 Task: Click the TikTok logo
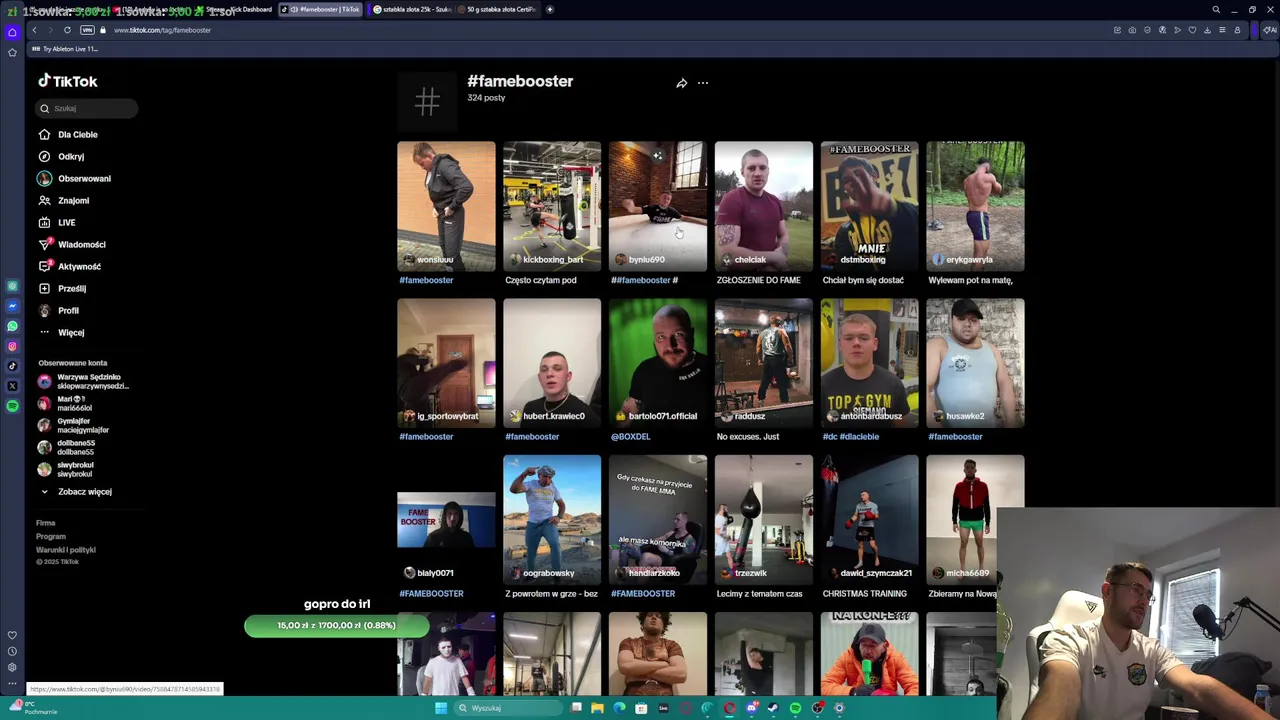(x=68, y=81)
